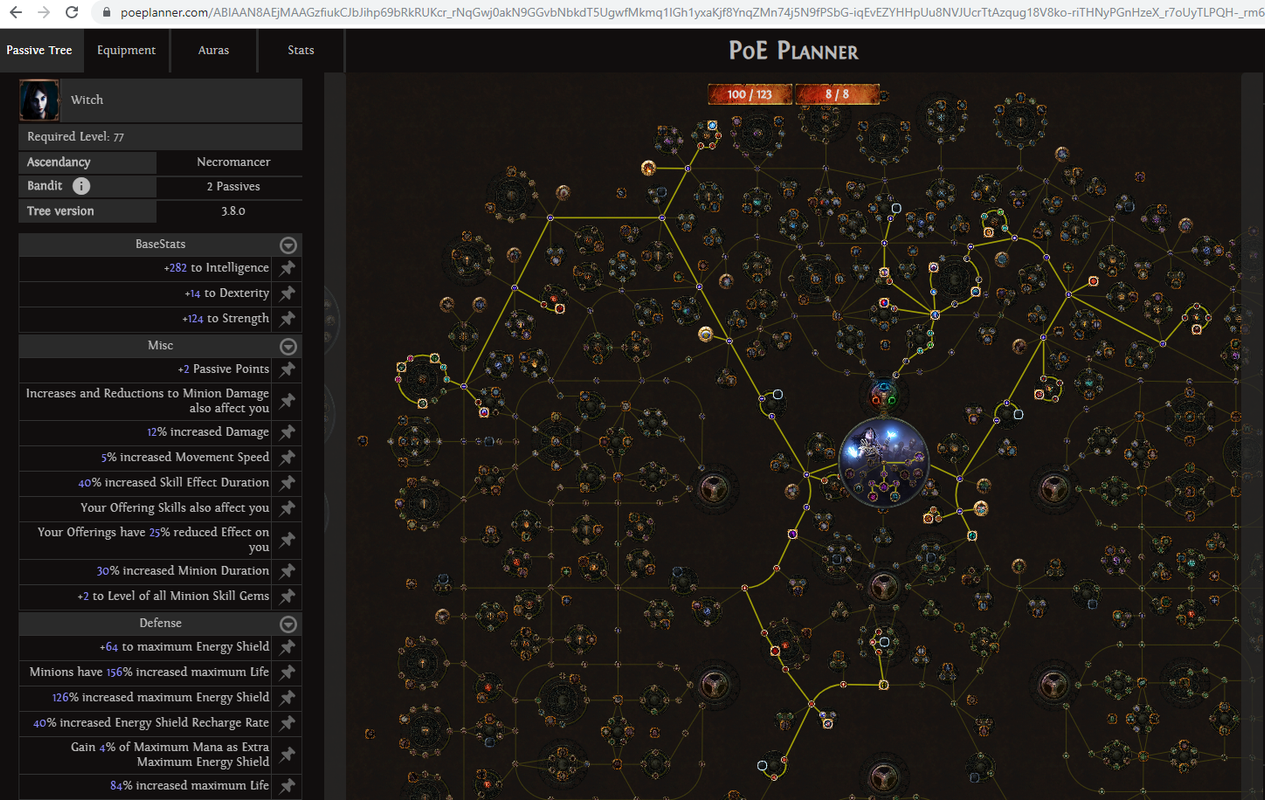Collapse the BaseStats section
Screen dimensions: 1265x800
288,245
